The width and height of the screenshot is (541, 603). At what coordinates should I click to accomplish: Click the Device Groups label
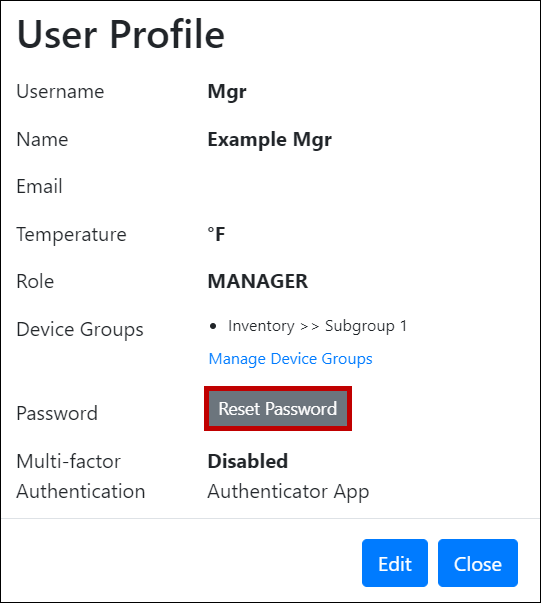point(80,330)
